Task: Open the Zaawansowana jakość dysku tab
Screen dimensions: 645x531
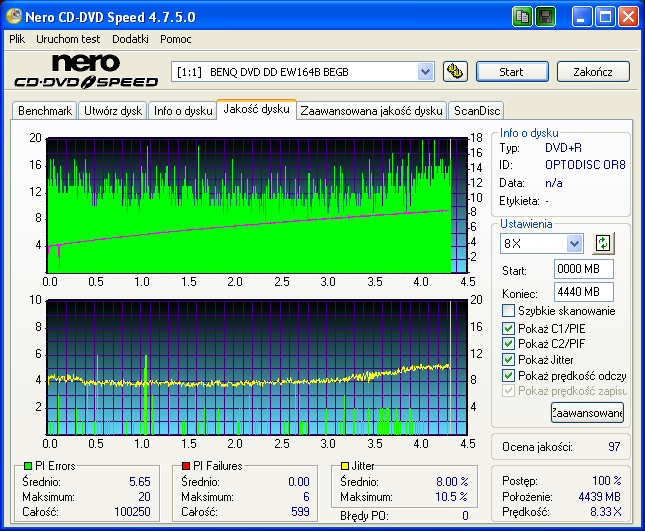Action: [x=371, y=111]
